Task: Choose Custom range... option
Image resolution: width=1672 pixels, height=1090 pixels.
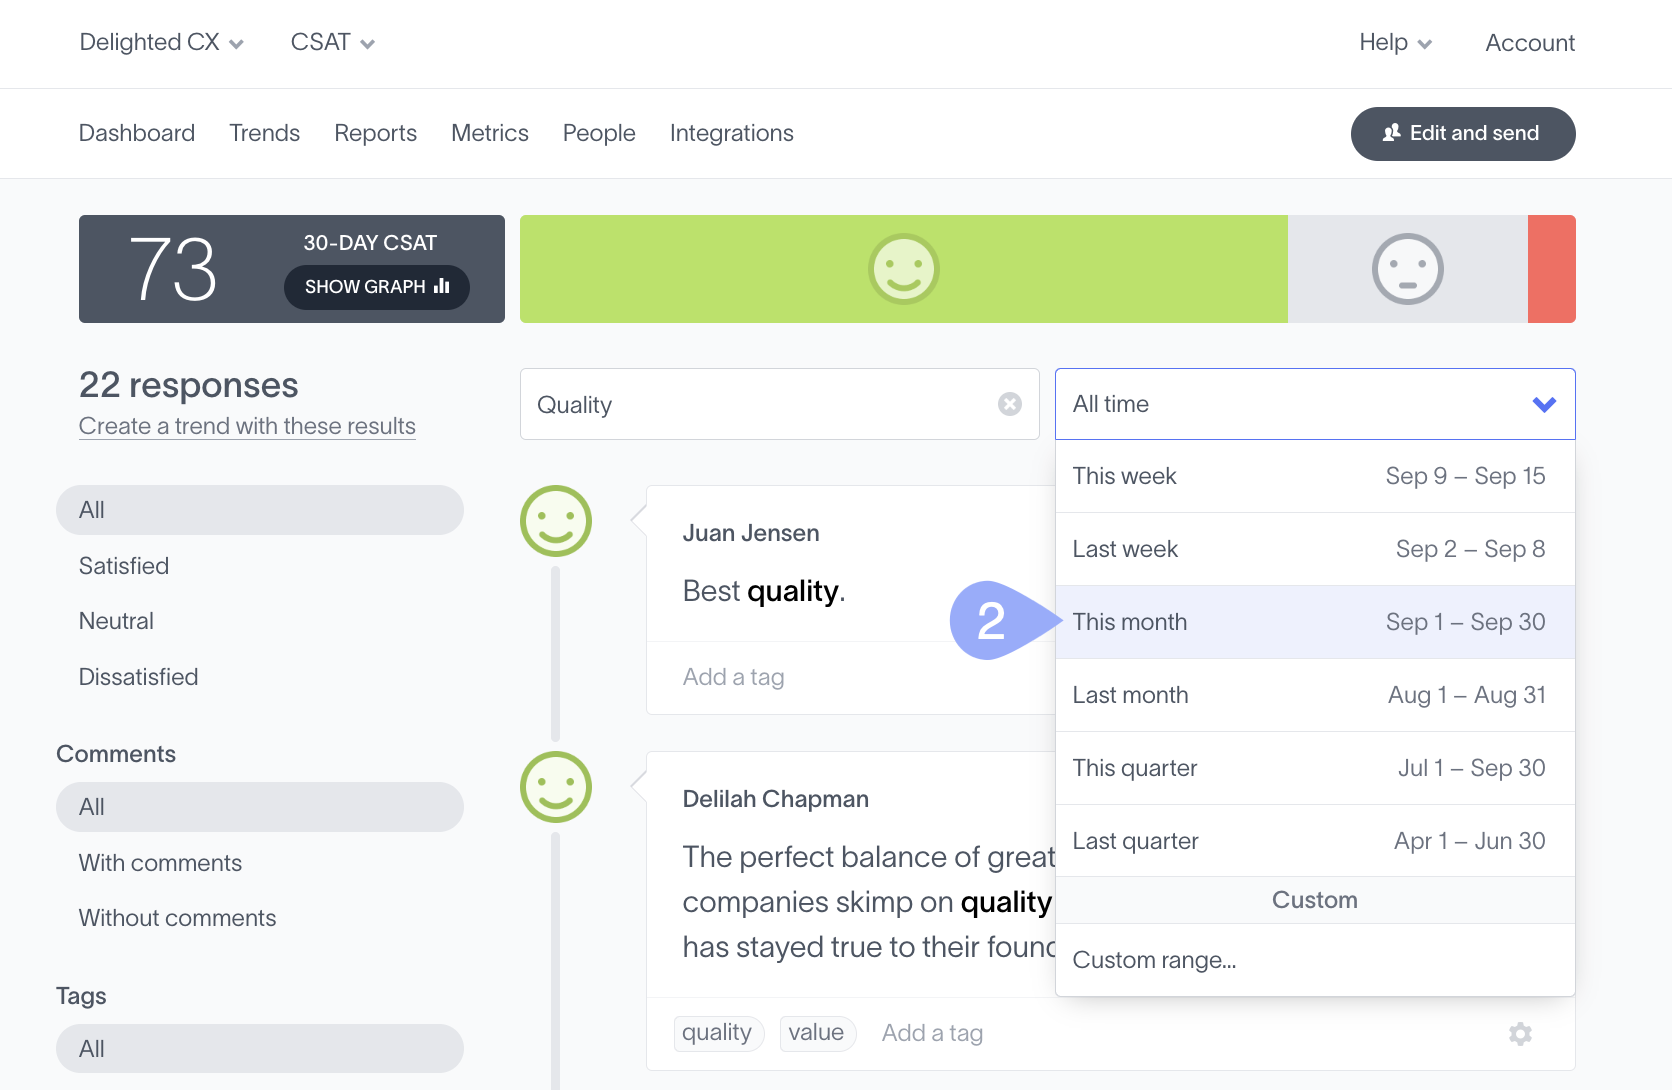Action: coord(1154,960)
